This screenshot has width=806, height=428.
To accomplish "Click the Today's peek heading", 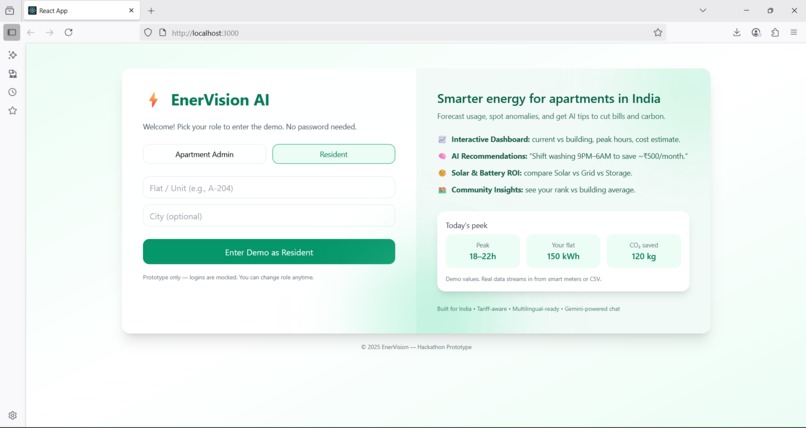I will [x=466, y=226].
